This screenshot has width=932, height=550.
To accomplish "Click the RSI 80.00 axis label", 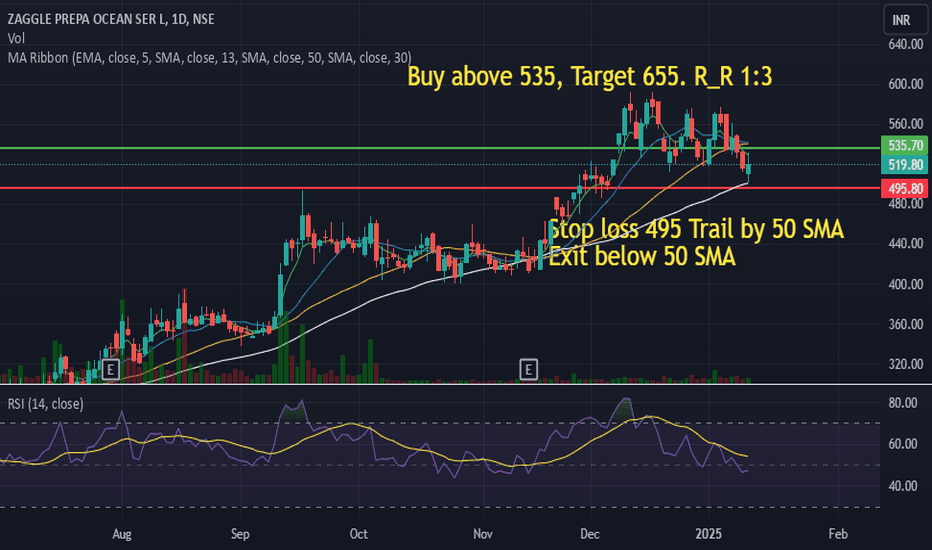I will [903, 403].
